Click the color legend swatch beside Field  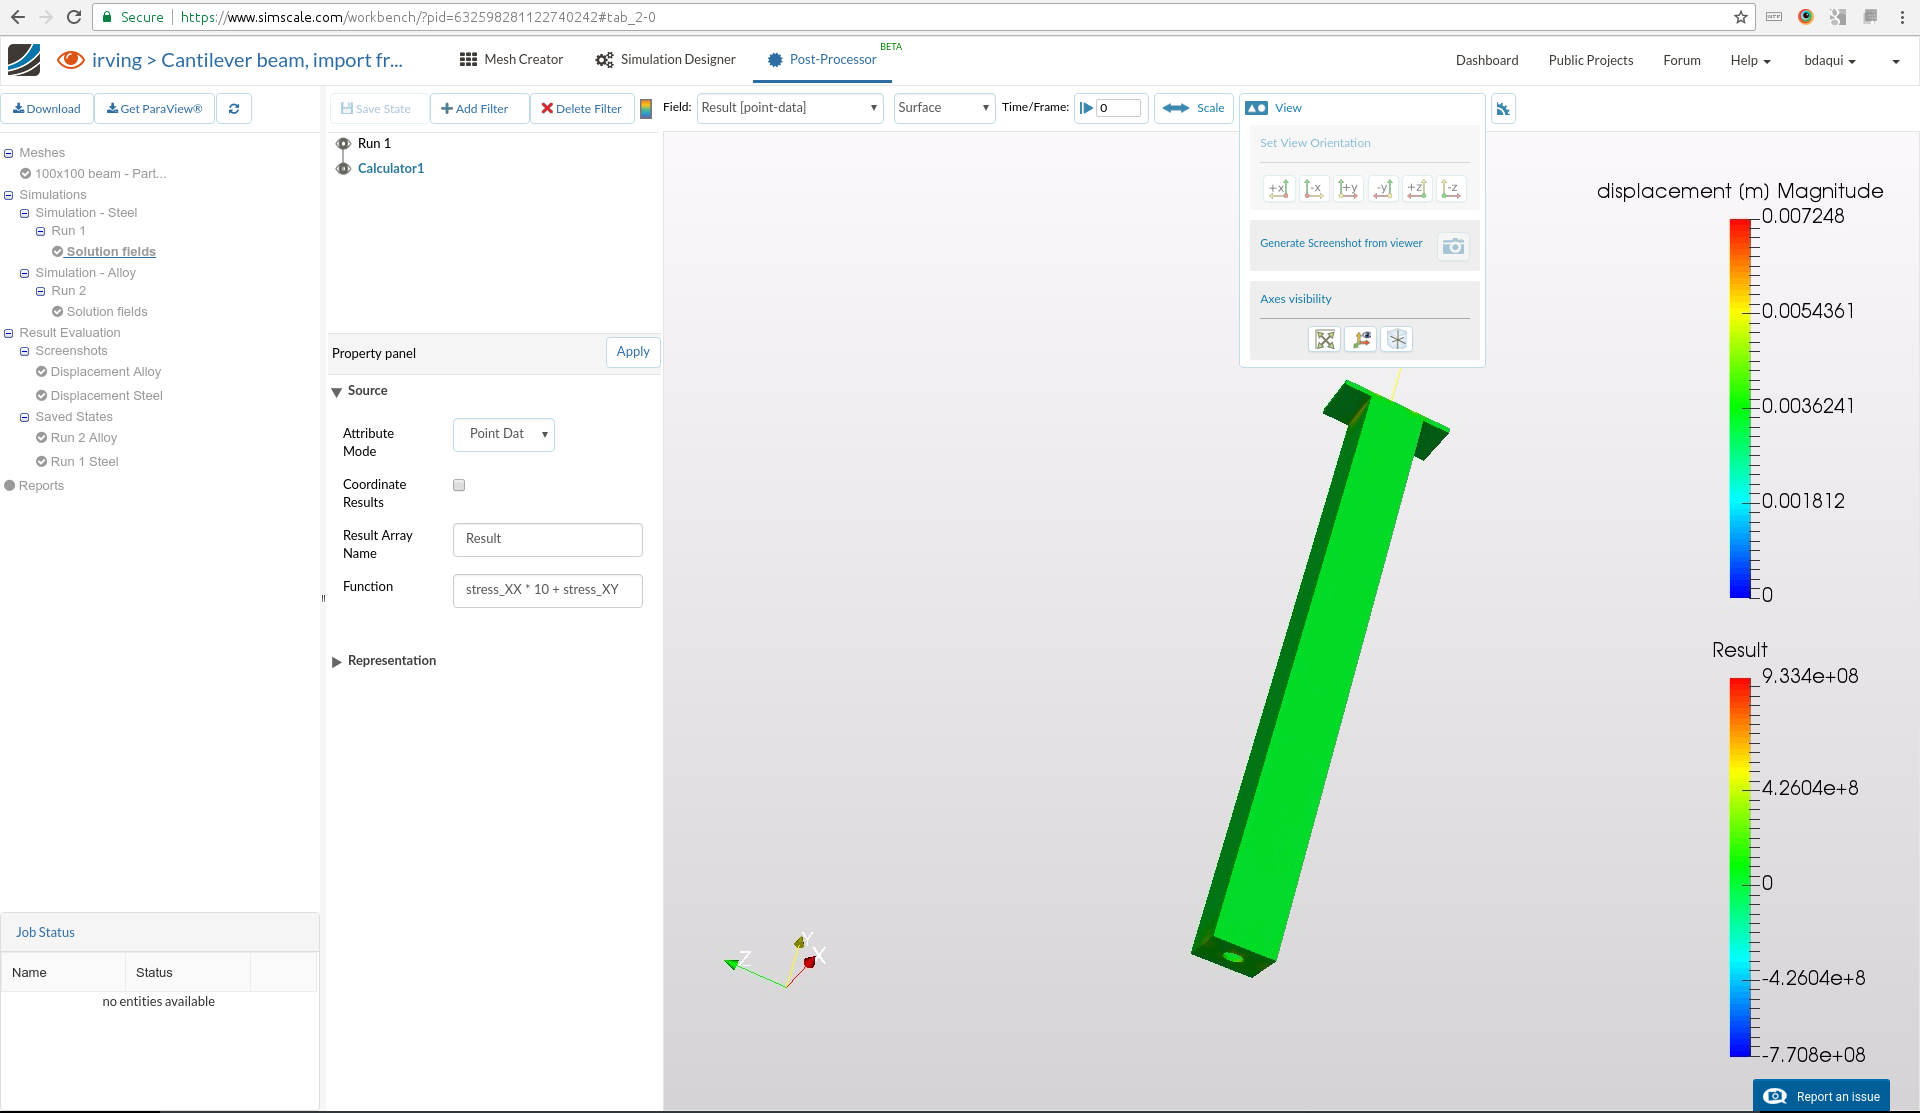(x=646, y=109)
